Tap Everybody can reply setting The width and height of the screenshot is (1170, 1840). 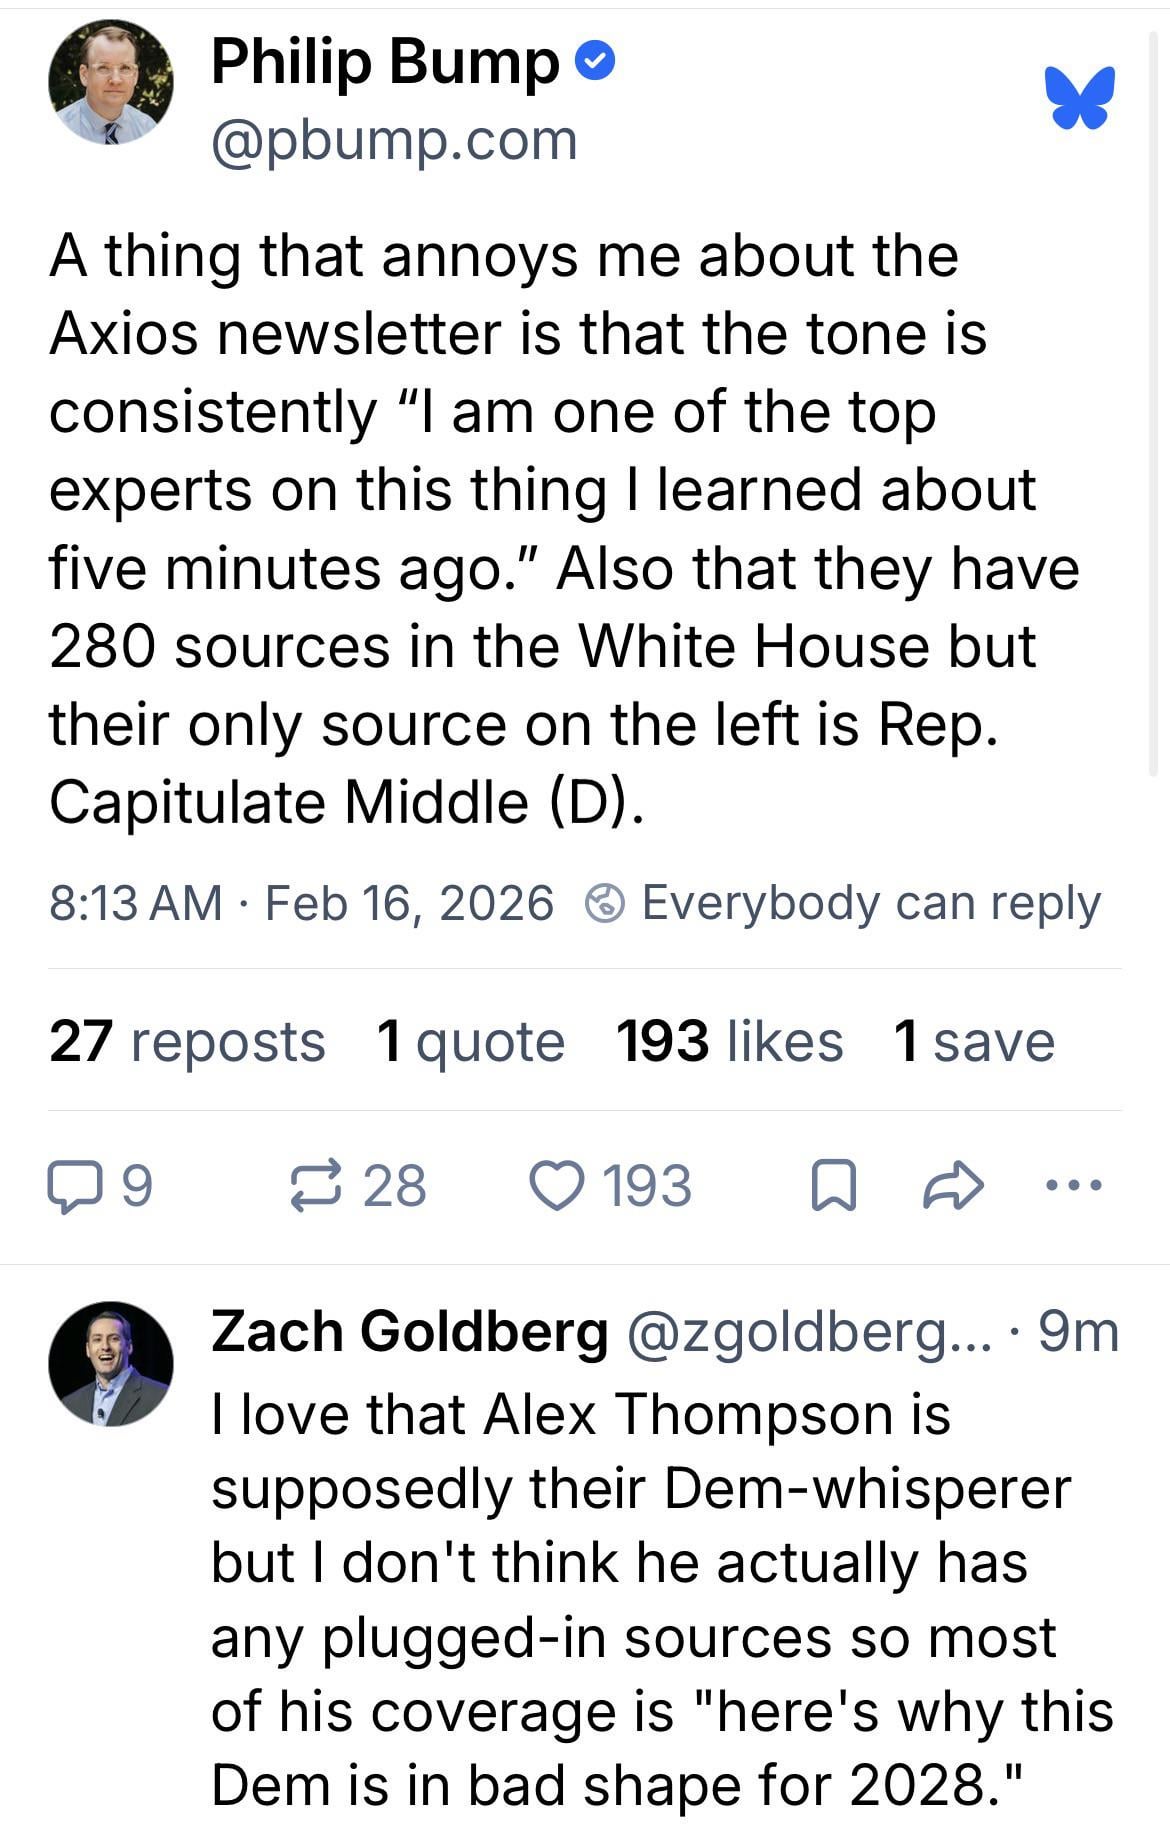pos(870,903)
